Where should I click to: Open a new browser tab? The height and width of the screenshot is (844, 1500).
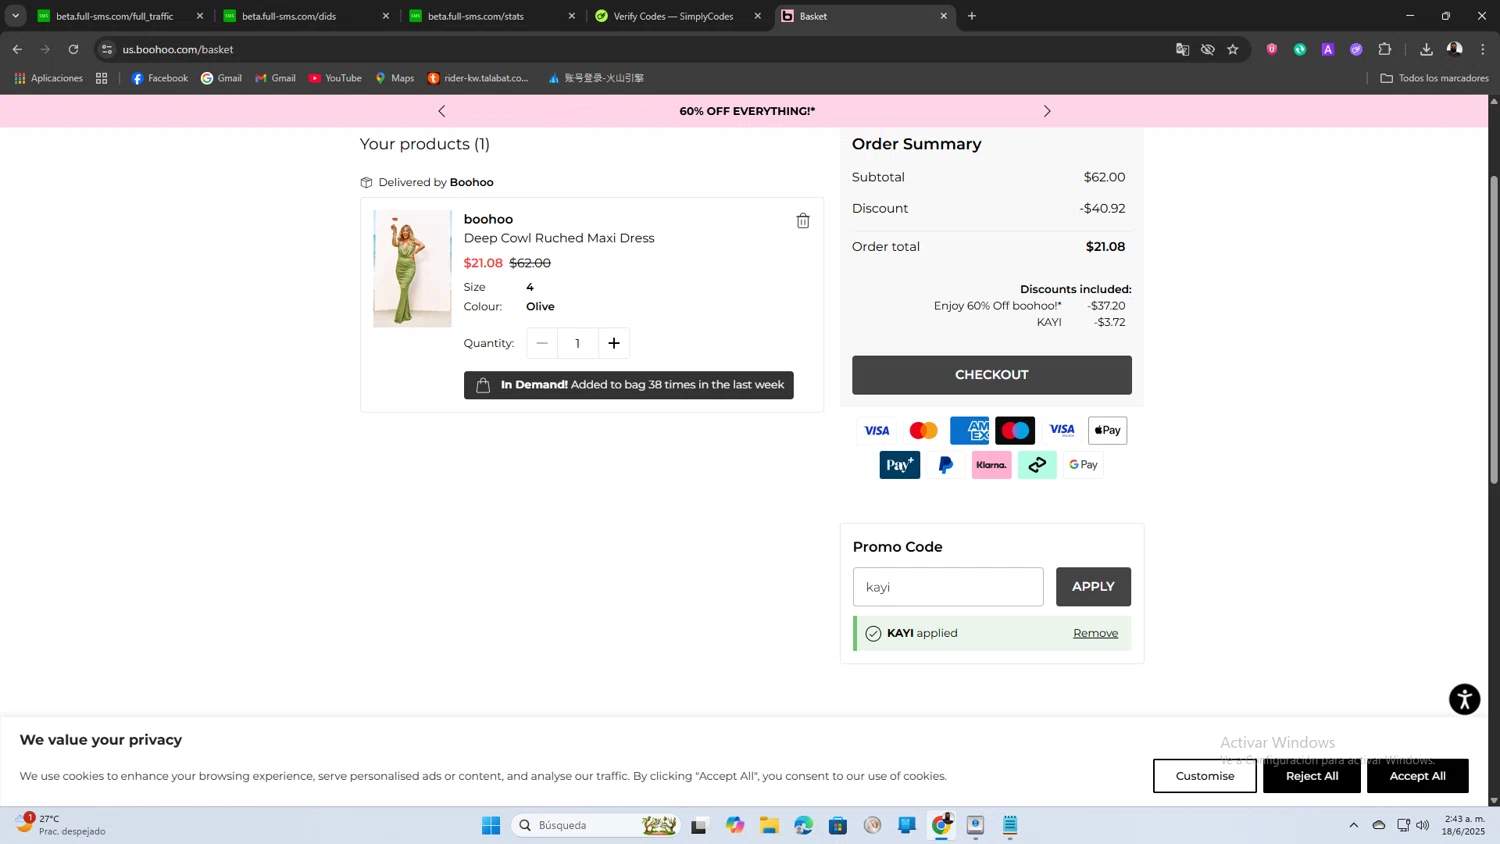(972, 16)
